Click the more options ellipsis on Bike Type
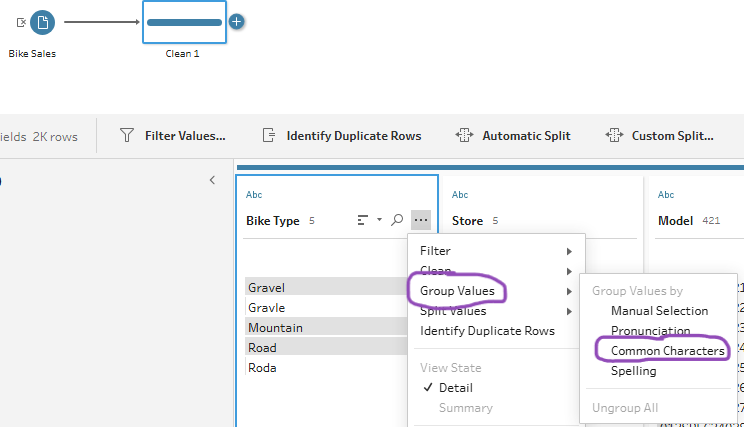744x427 pixels. coord(420,220)
